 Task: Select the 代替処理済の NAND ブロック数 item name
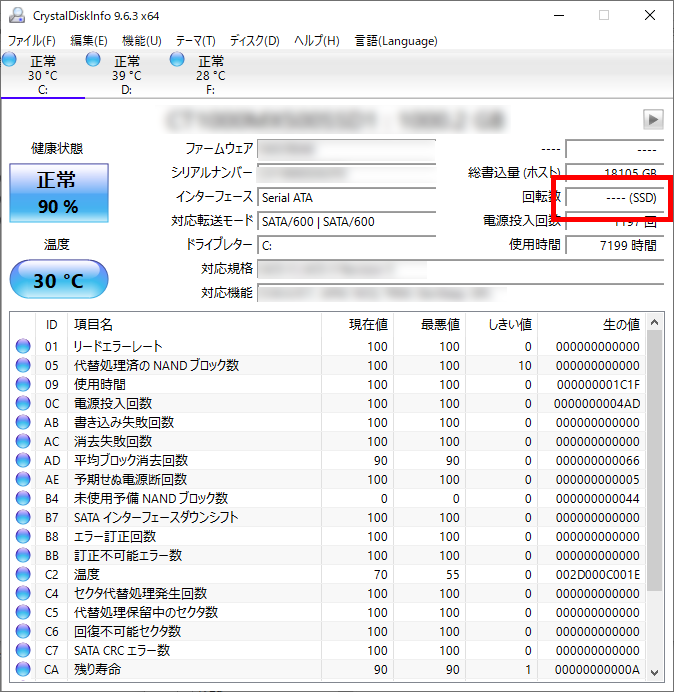click(x=156, y=365)
